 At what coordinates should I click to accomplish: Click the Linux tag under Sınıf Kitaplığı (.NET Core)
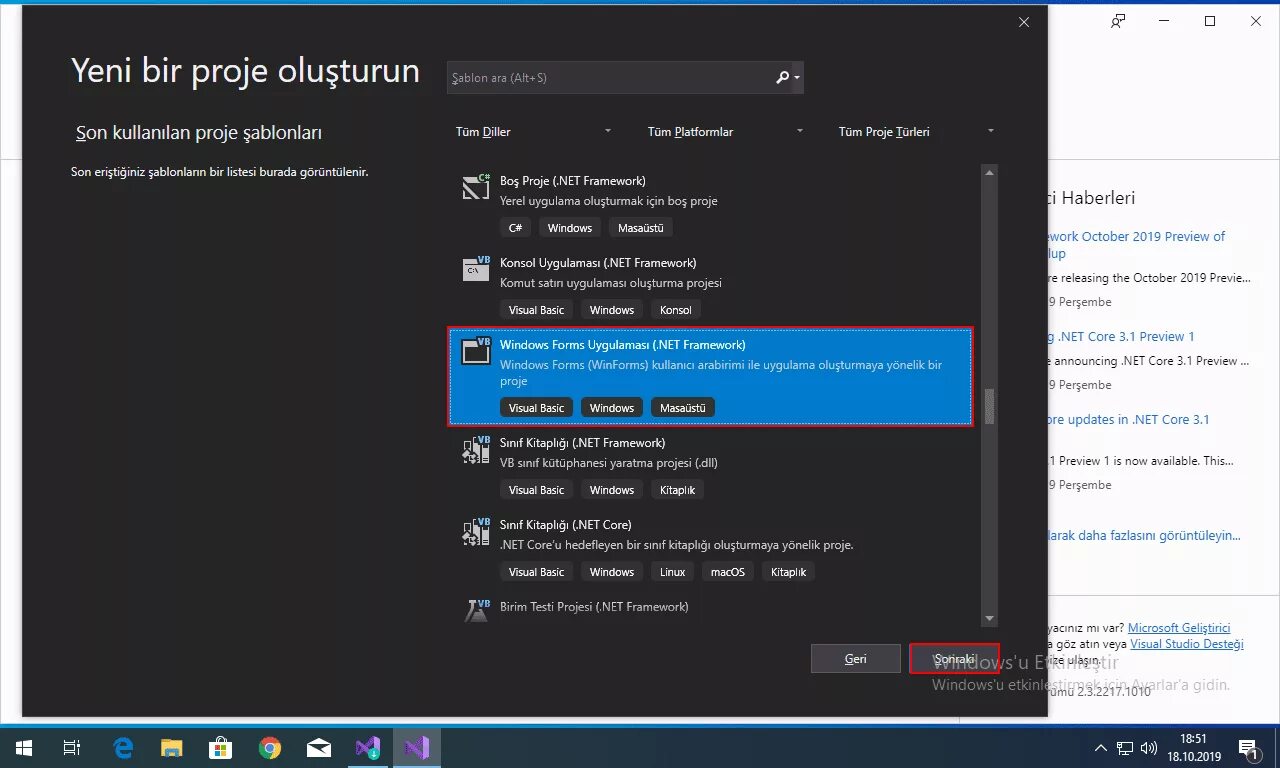point(673,572)
